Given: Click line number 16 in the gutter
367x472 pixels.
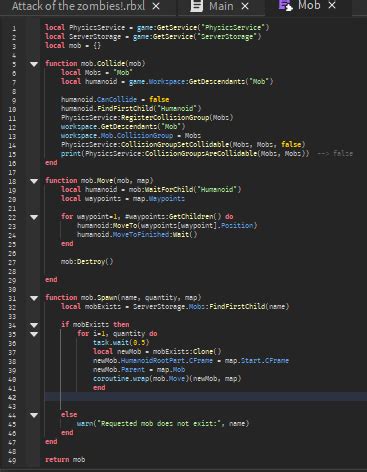Looking at the screenshot, I should (x=12, y=163).
